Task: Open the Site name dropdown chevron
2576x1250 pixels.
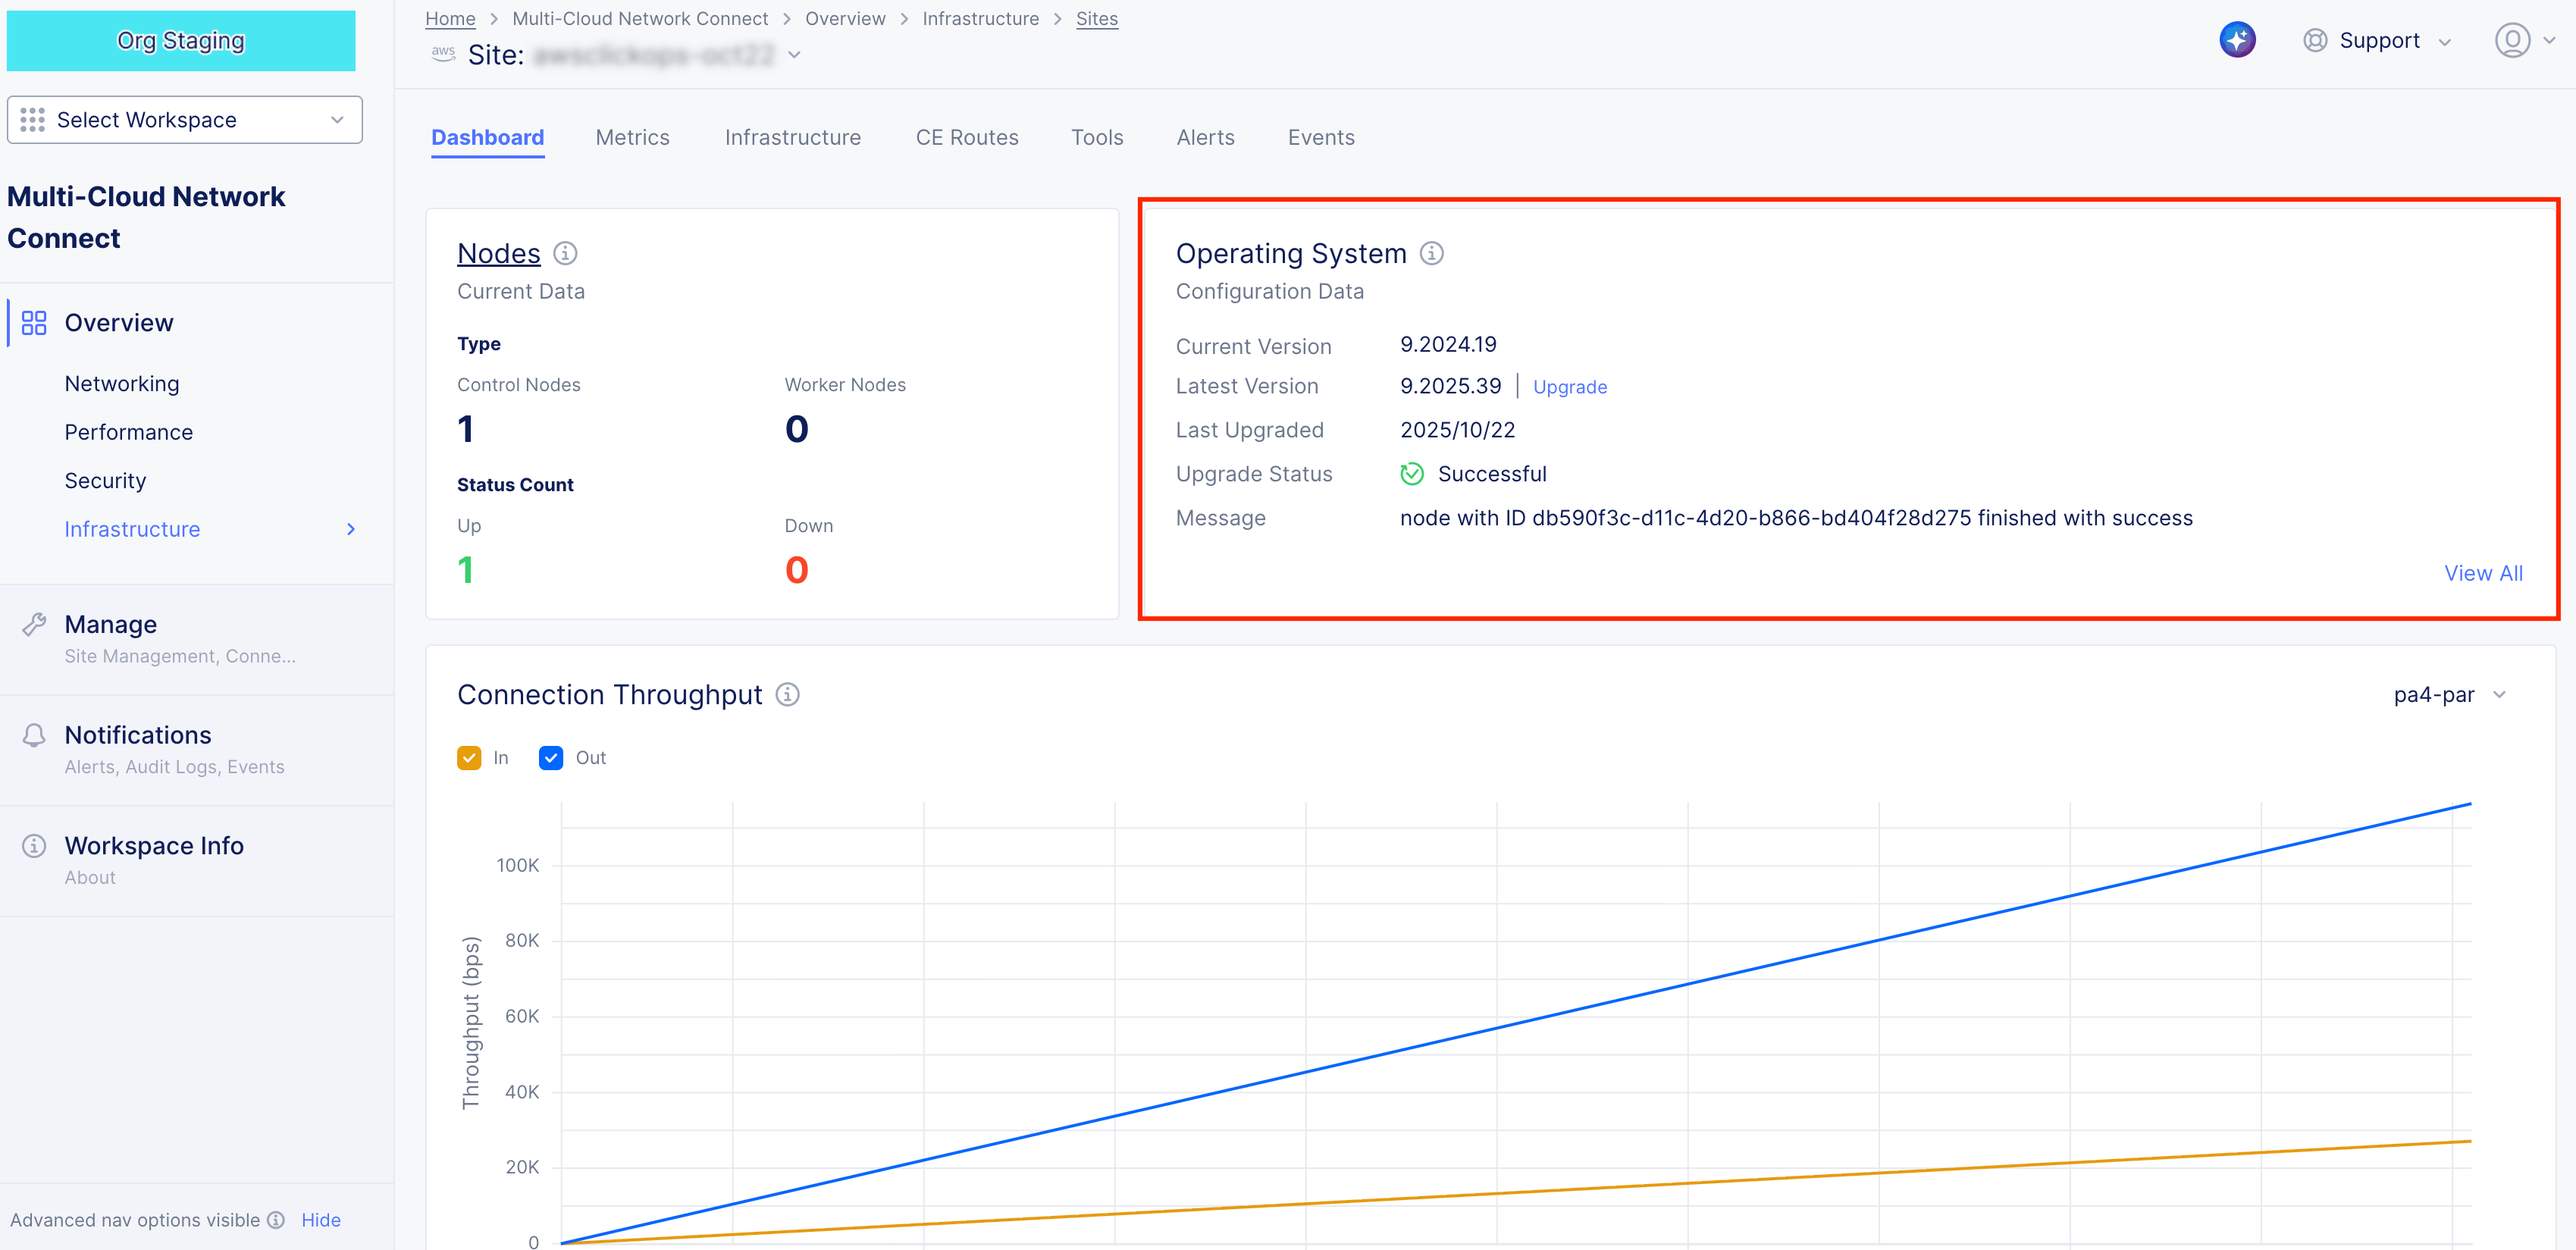Action: coord(794,55)
